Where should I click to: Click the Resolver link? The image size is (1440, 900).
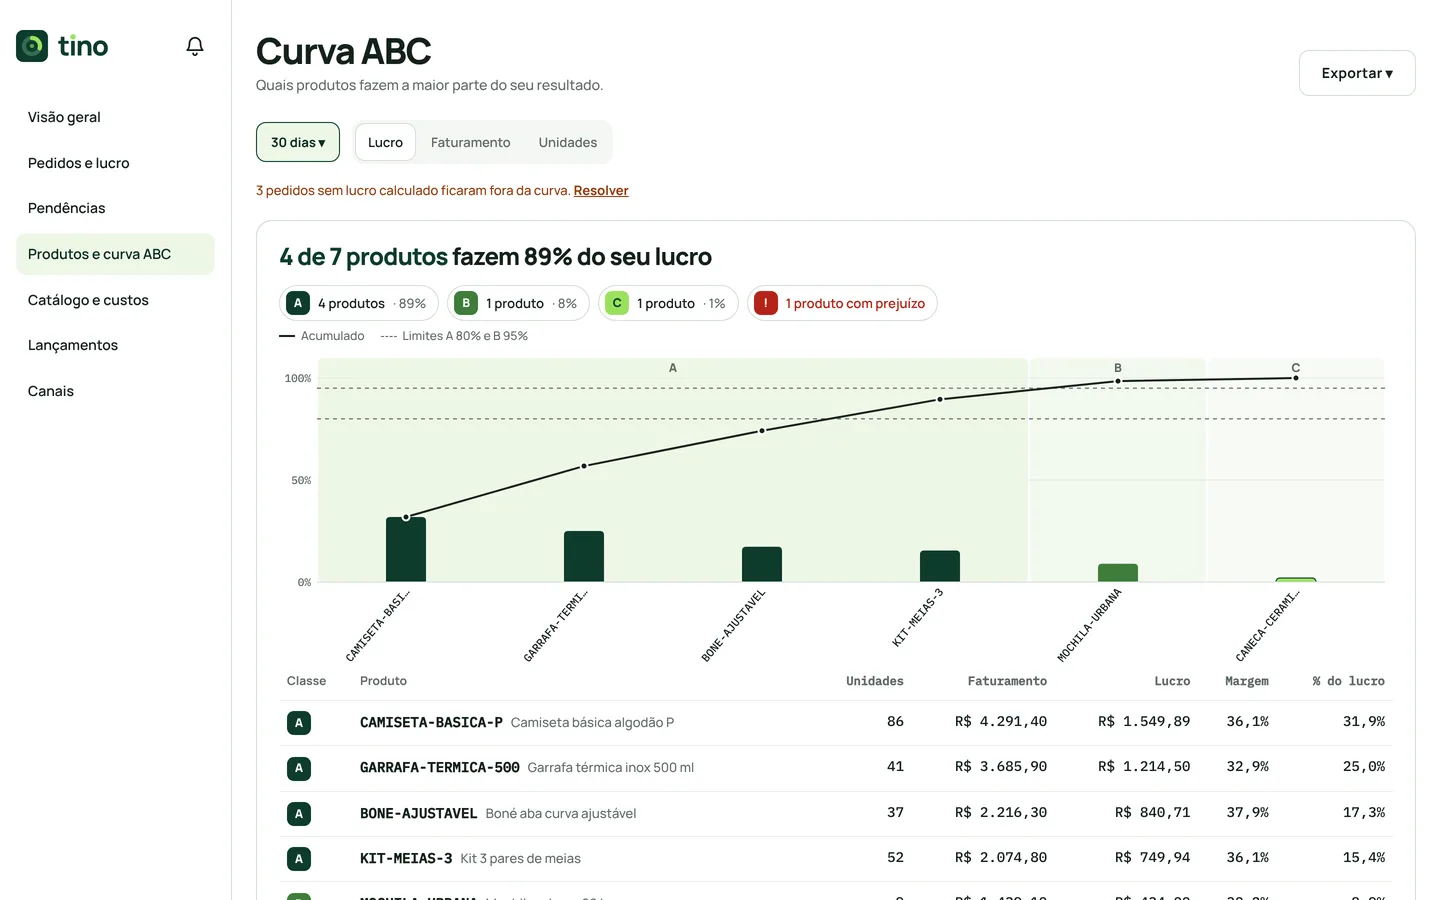click(x=601, y=190)
